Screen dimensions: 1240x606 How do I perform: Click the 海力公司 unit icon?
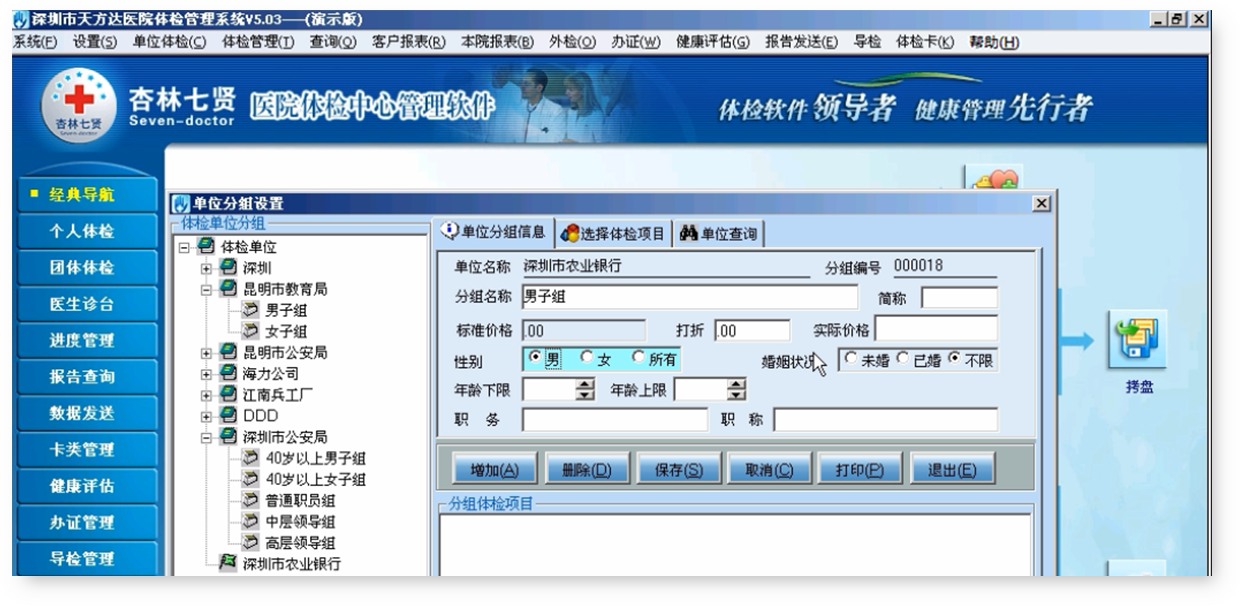[x=228, y=373]
